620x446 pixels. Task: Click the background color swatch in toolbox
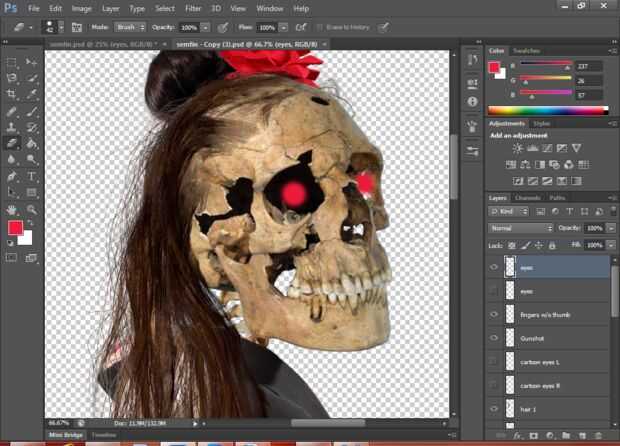tap(26, 240)
